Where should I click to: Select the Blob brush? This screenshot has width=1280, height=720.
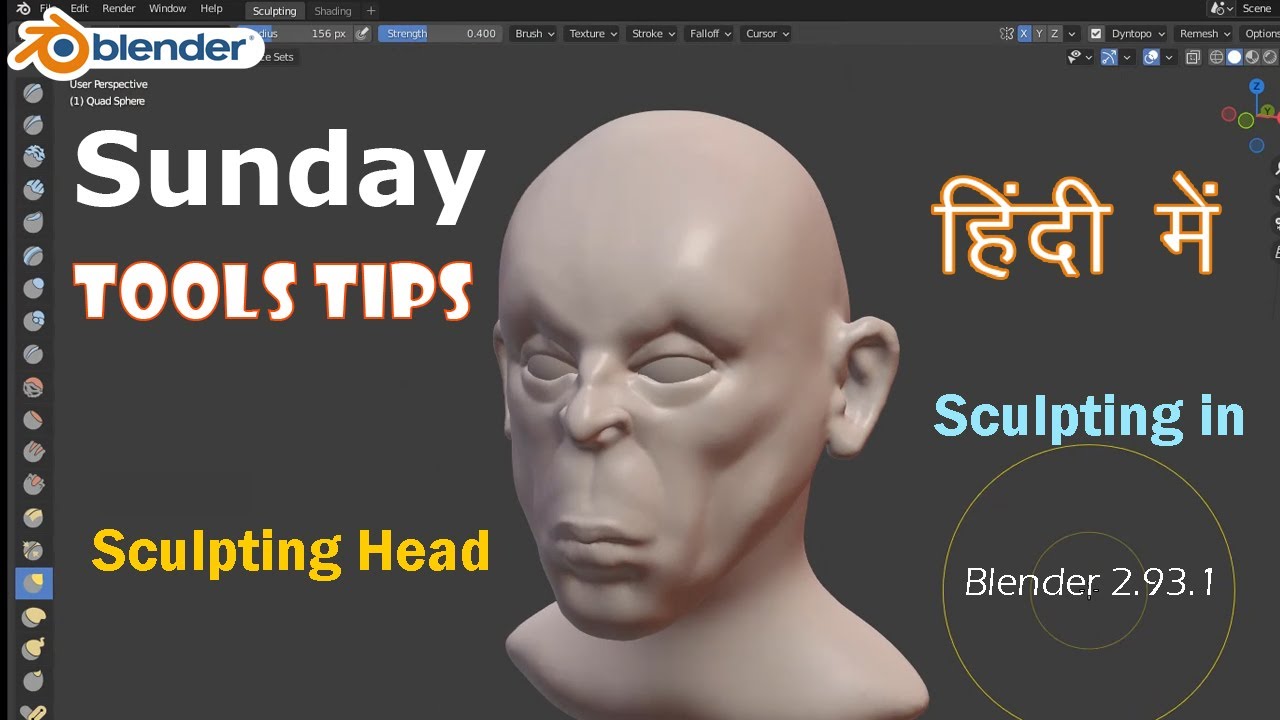[34, 321]
